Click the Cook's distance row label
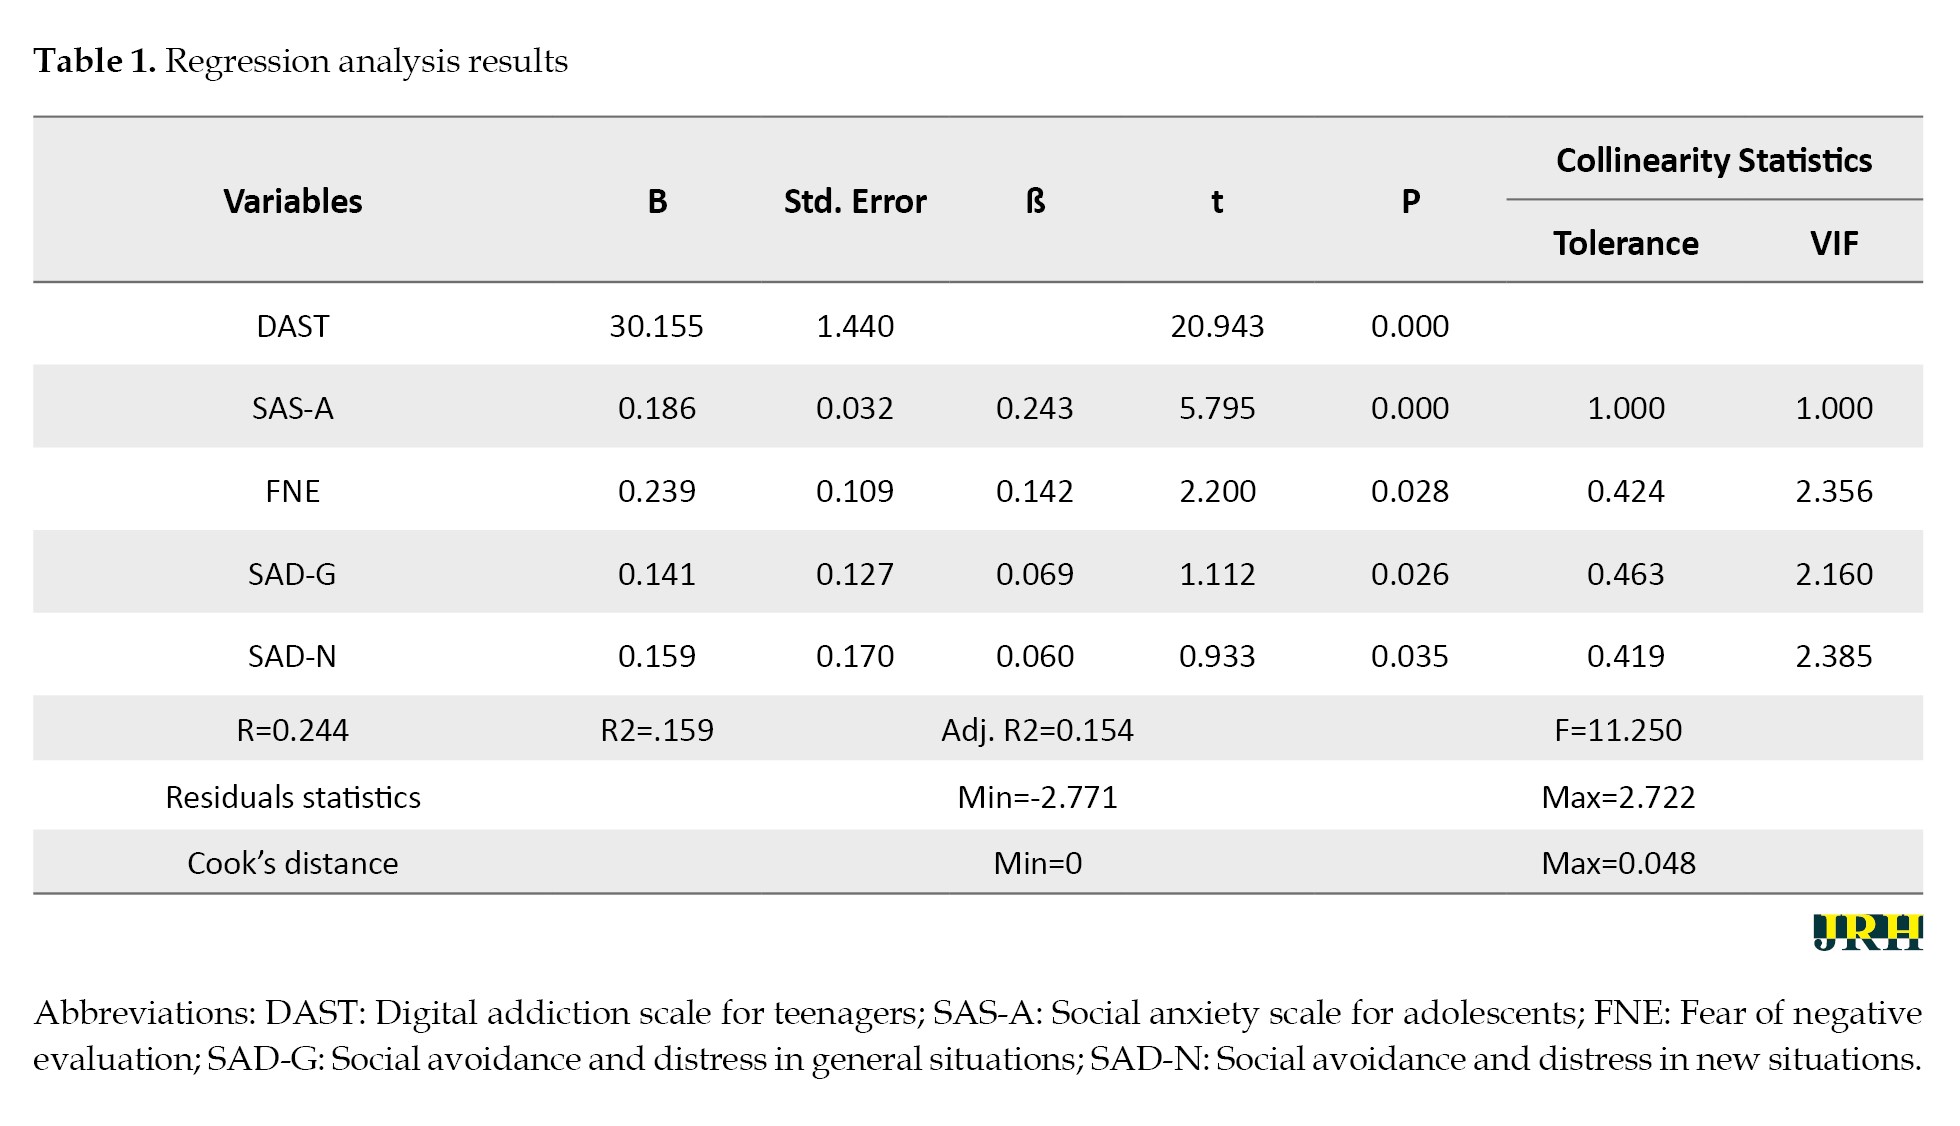The height and width of the screenshot is (1126, 1960). point(293,863)
